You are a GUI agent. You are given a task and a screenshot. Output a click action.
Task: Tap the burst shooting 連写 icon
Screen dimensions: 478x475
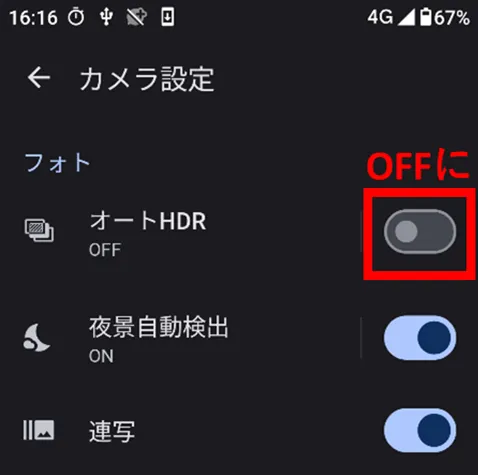[38, 430]
